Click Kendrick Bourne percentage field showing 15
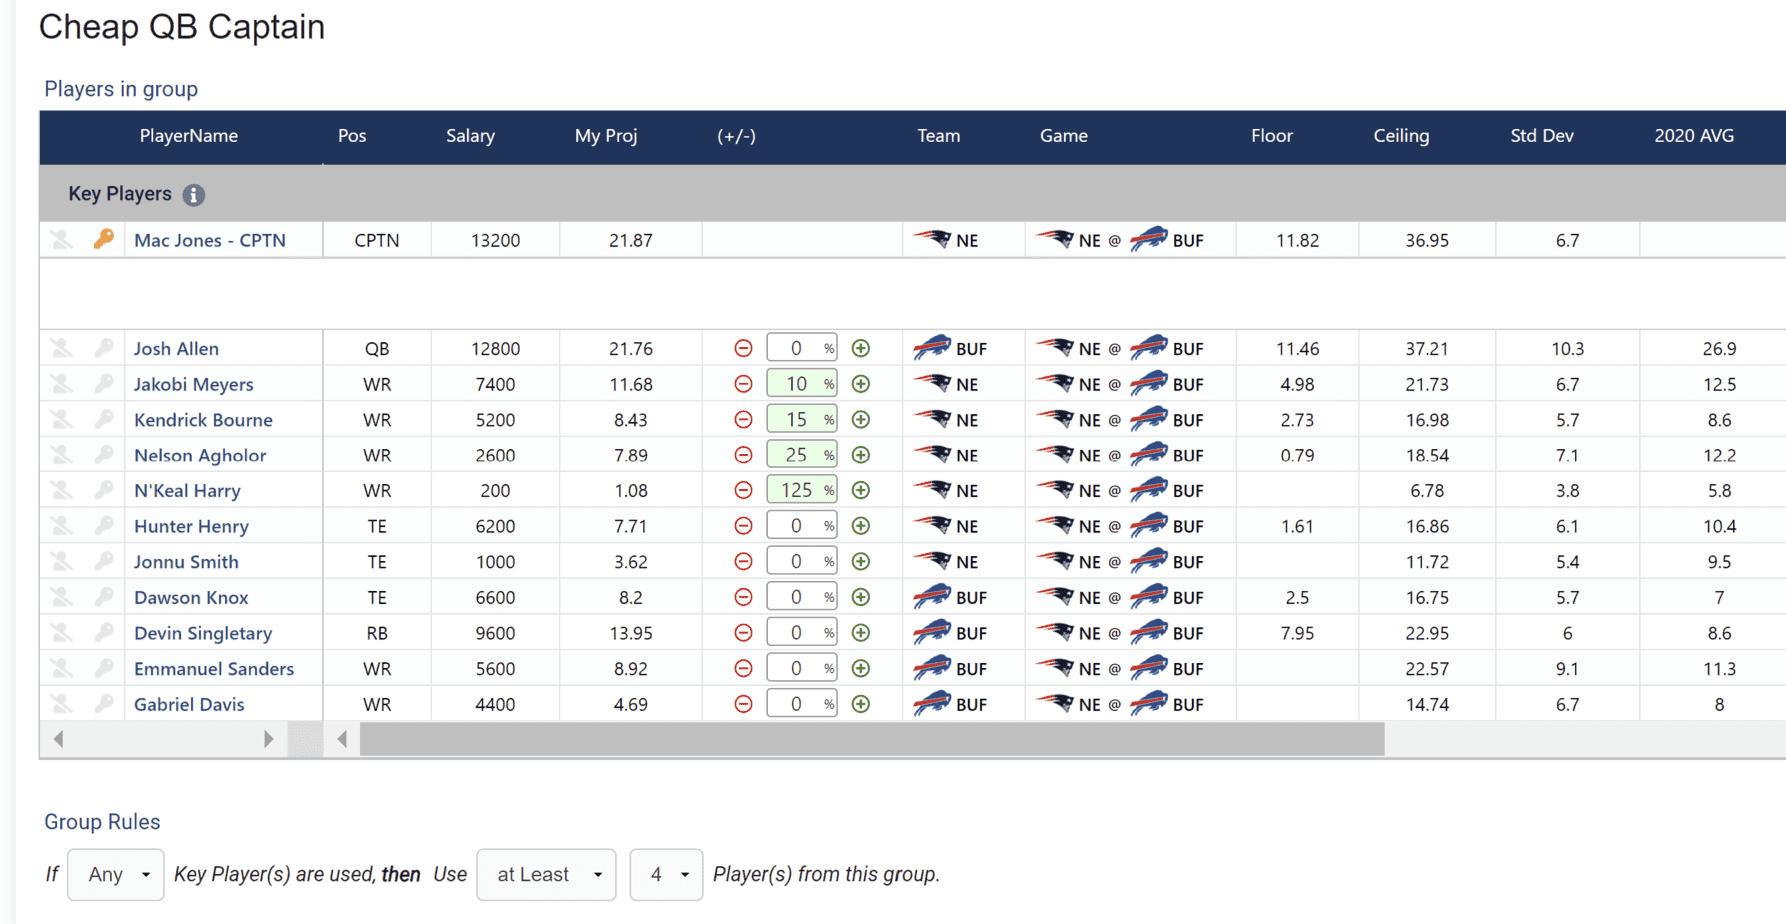Screen dimensions: 1786x924 click(x=802, y=420)
